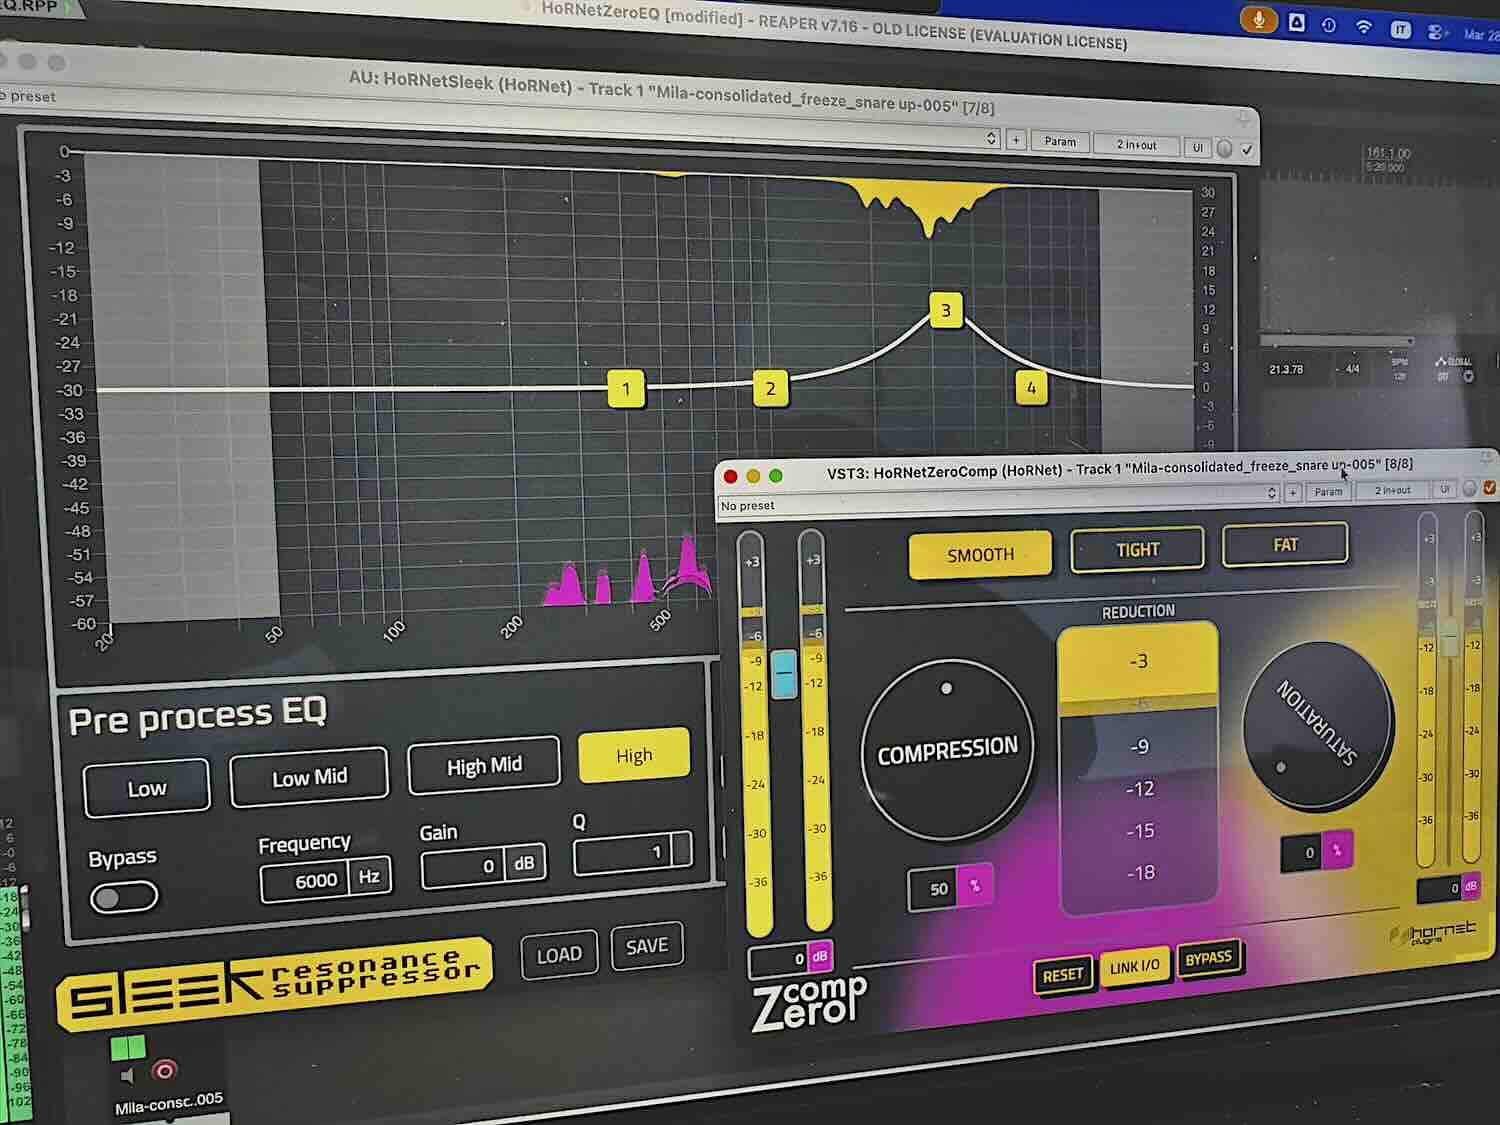Click the RESET button in ZeroComp

coord(1063,973)
